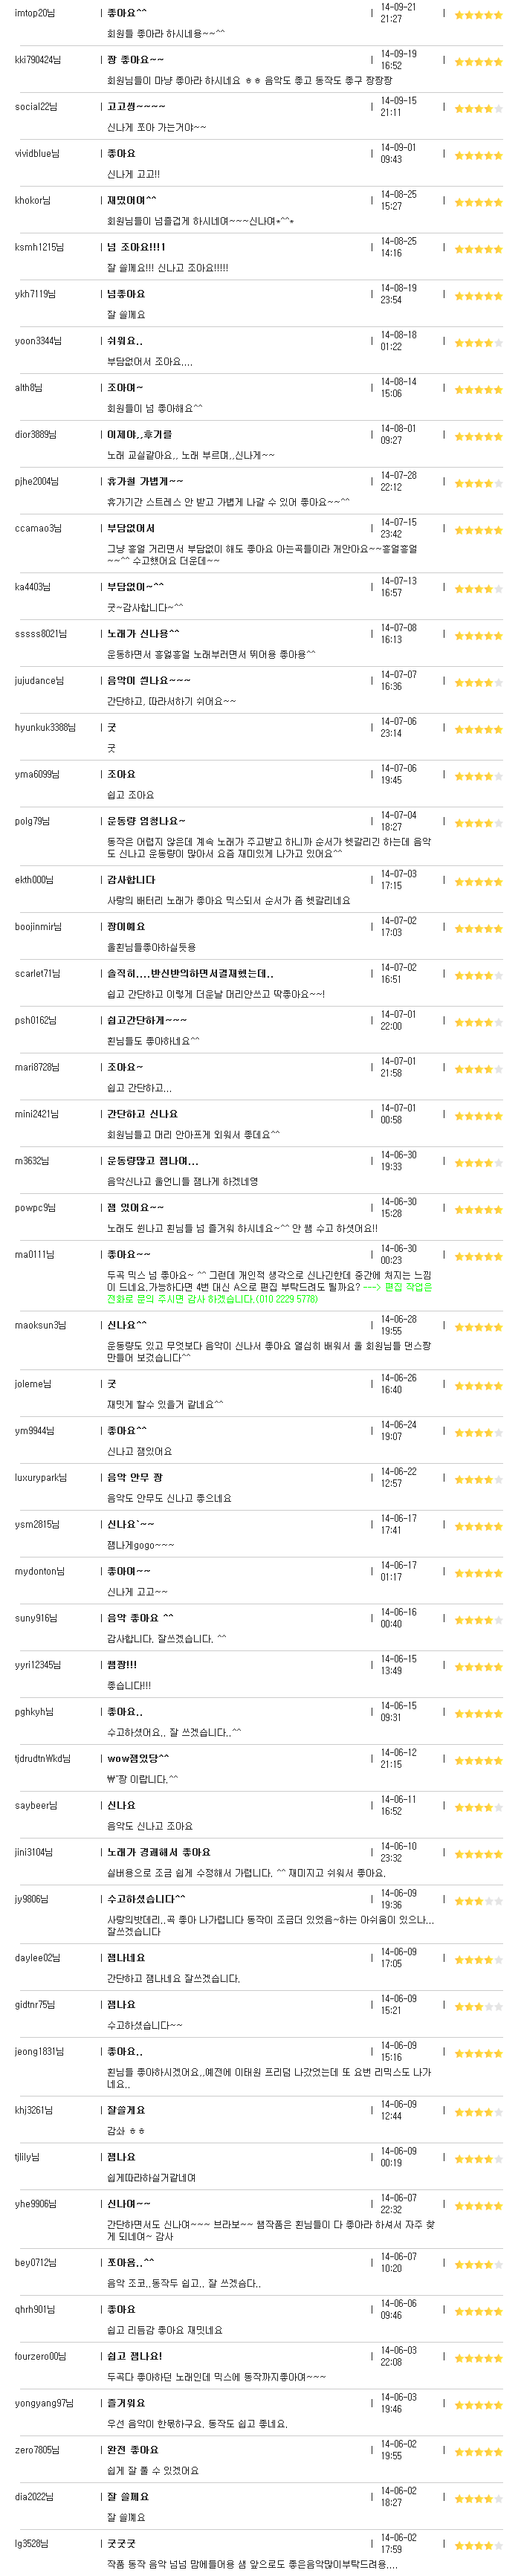Click the star rating for yoon3344's review
This screenshot has height=2576, width=521.
point(478,343)
